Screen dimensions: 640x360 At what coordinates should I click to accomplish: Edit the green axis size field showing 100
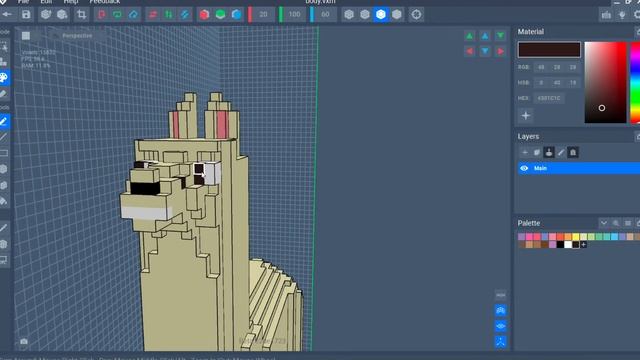[x=294, y=15]
